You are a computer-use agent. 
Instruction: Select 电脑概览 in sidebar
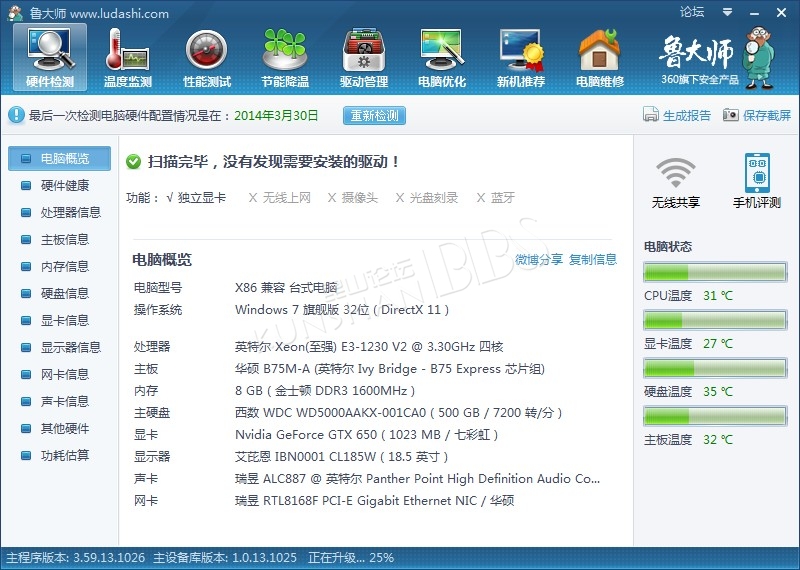tap(60, 159)
